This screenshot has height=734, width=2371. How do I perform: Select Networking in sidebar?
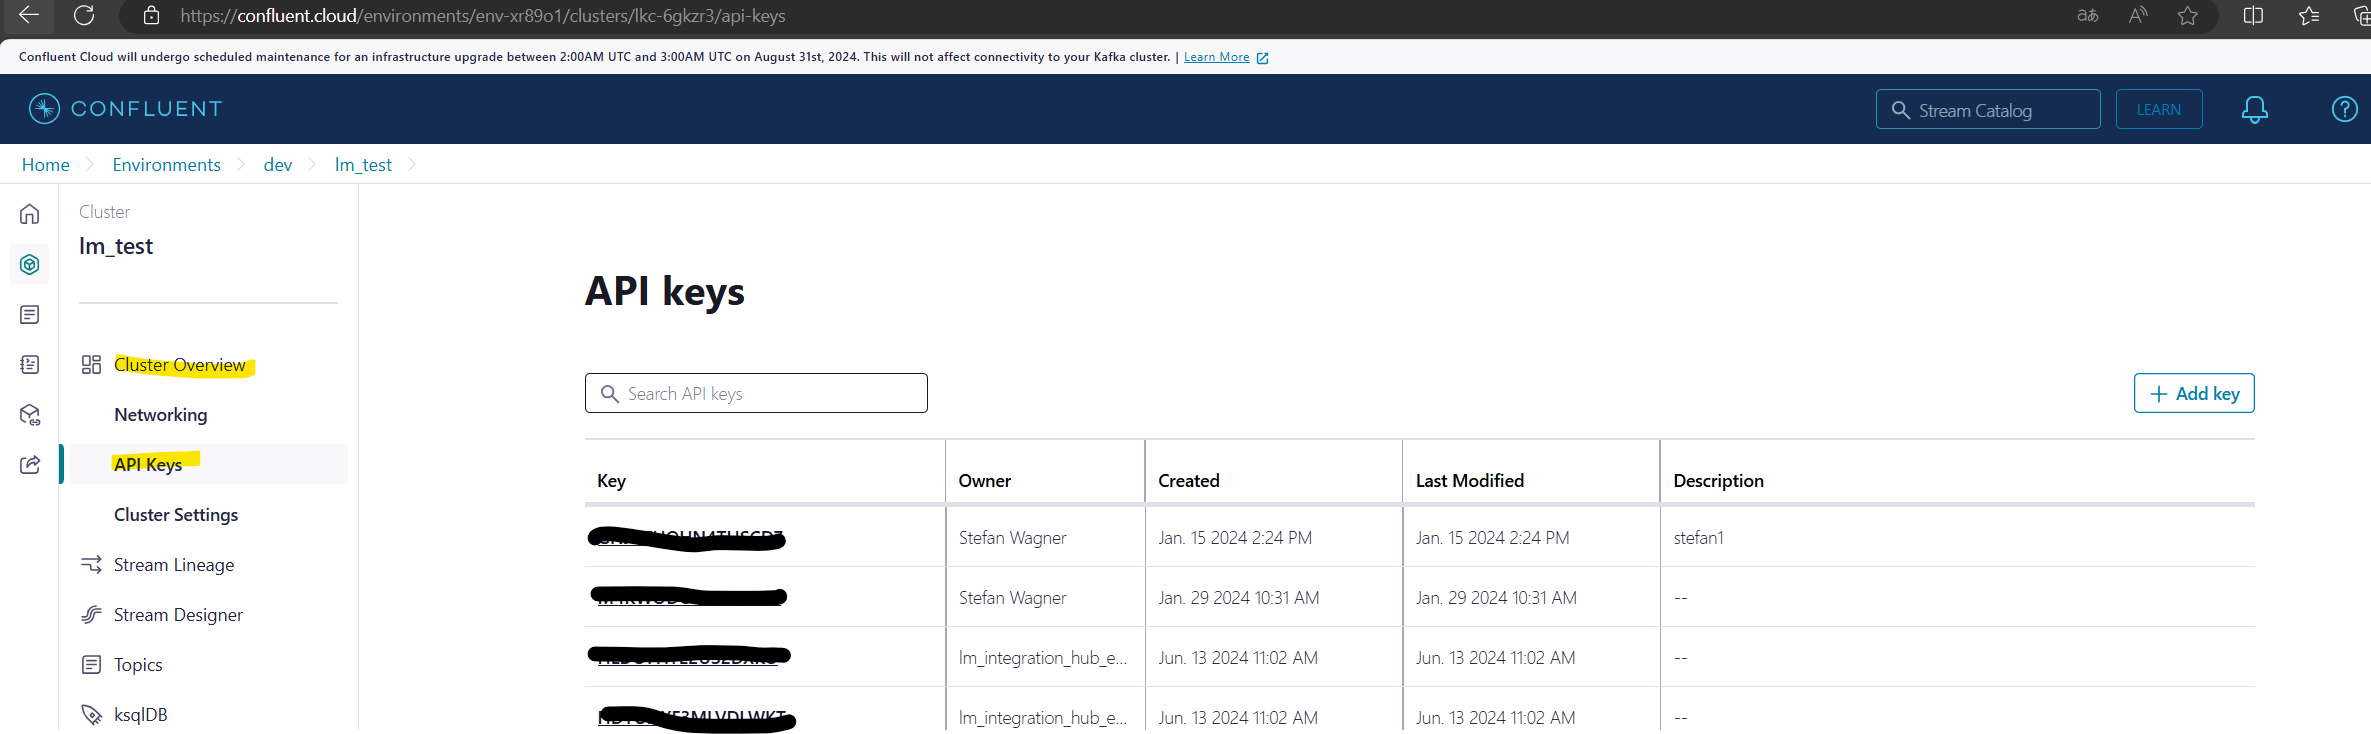pos(161,414)
